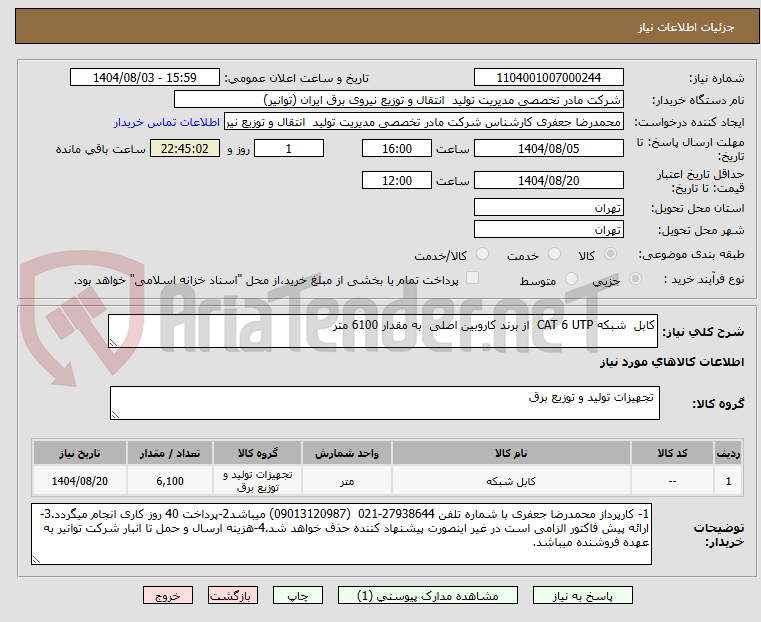Click the شهر محل تحویل field
The image size is (761, 622).
pyautogui.click(x=548, y=229)
